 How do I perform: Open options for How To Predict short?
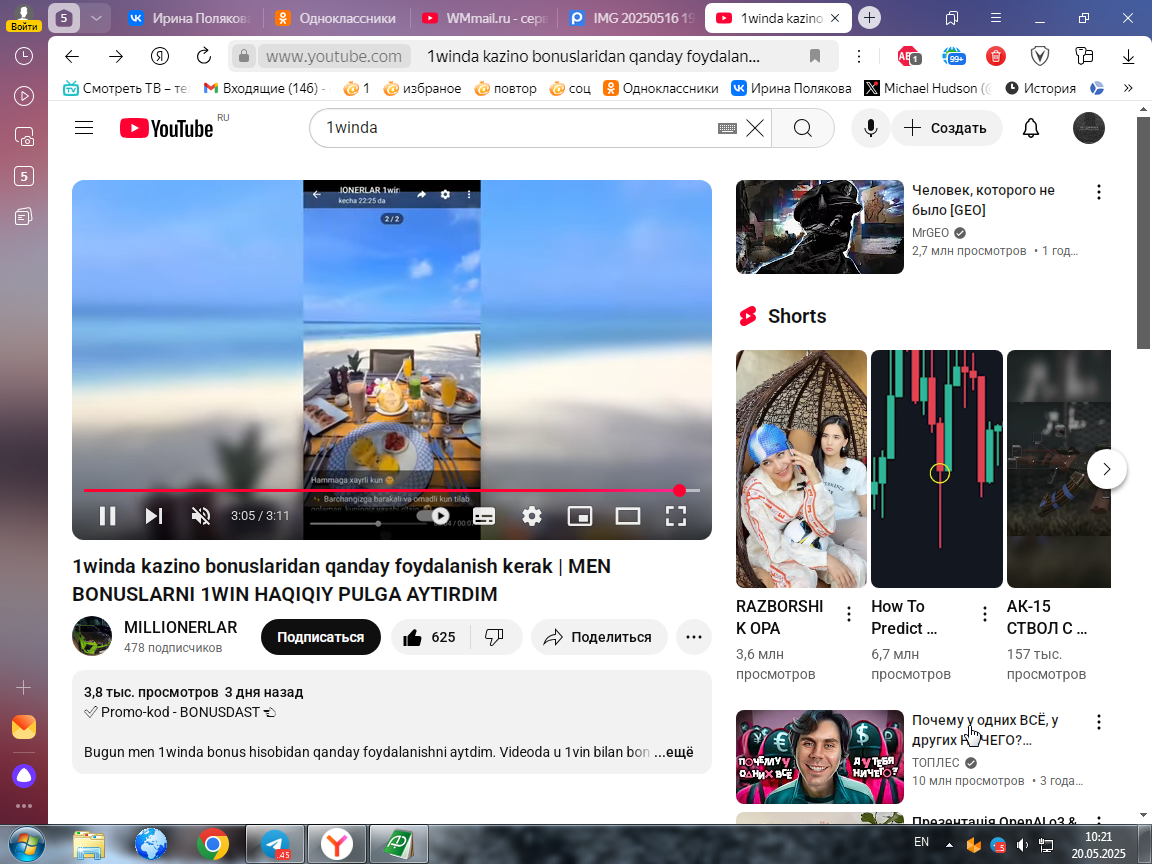tap(984, 614)
